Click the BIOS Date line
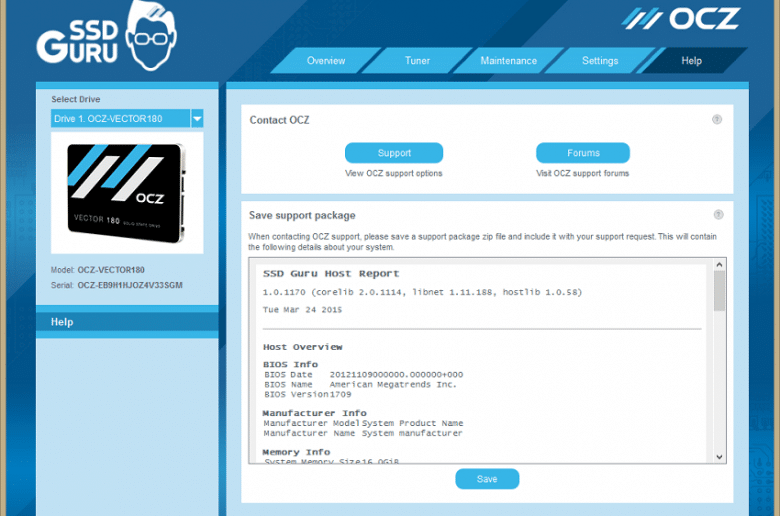 pos(364,374)
